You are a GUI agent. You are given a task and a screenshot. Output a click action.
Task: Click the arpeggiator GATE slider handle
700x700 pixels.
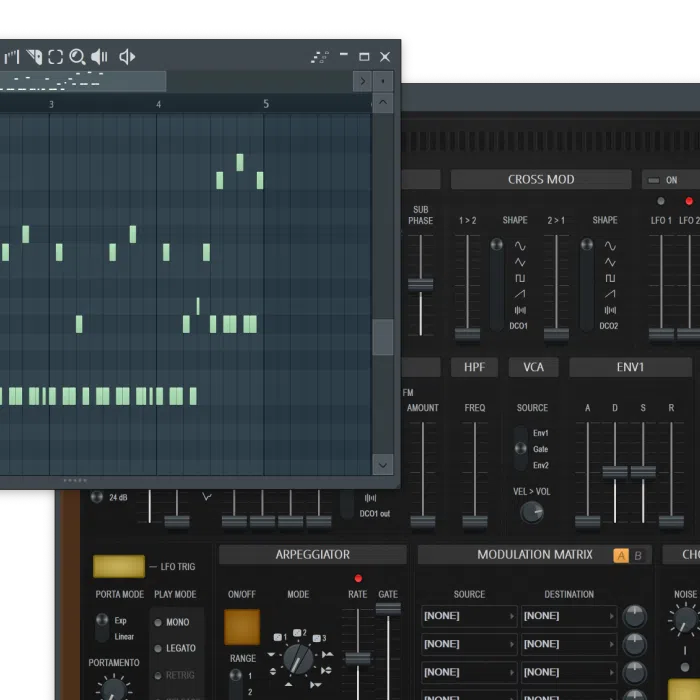click(388, 608)
